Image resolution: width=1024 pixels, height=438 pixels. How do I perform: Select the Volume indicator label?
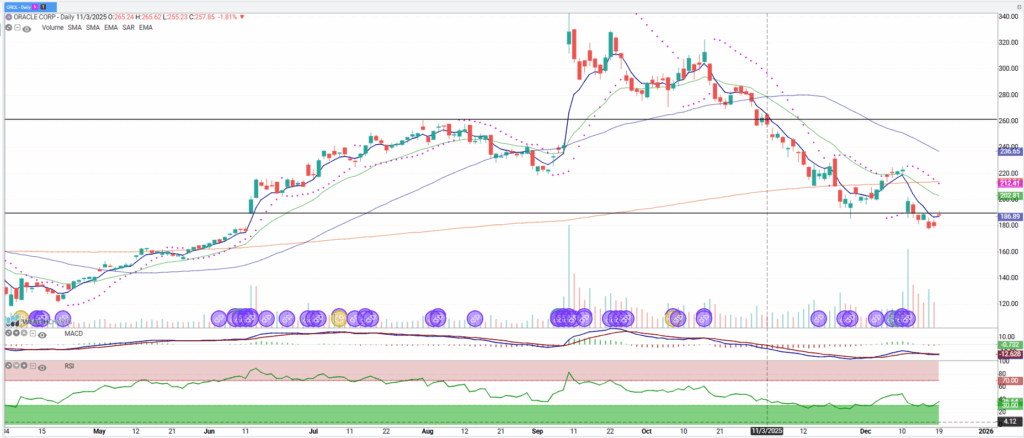pyautogui.click(x=52, y=28)
